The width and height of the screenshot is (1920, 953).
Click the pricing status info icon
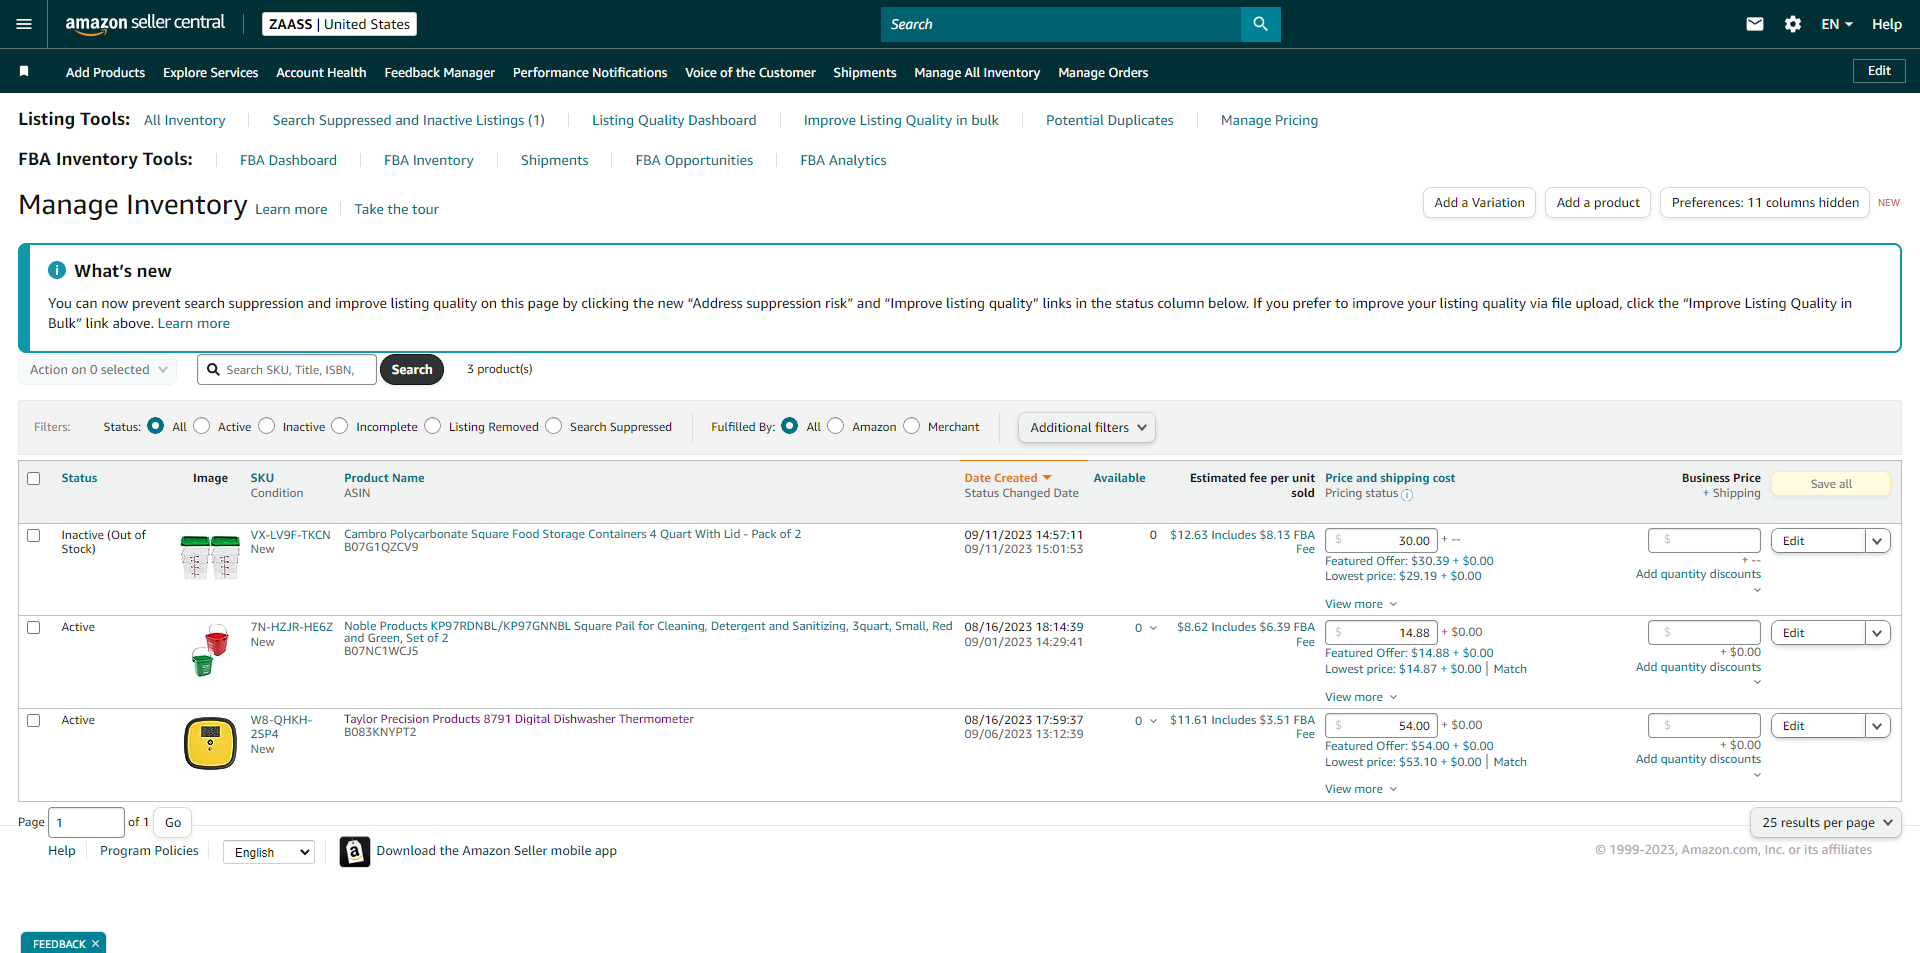[1407, 495]
